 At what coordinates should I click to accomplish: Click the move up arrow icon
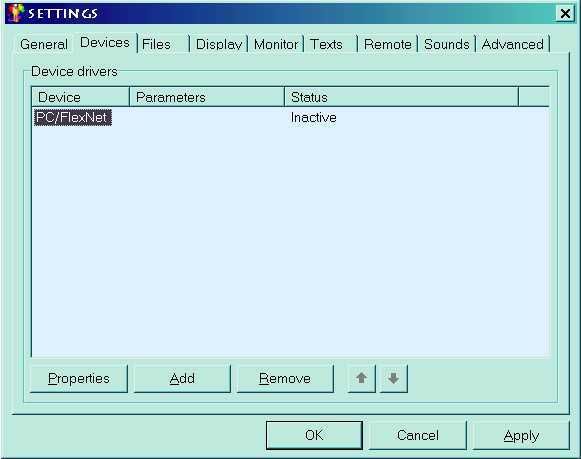[x=362, y=378]
